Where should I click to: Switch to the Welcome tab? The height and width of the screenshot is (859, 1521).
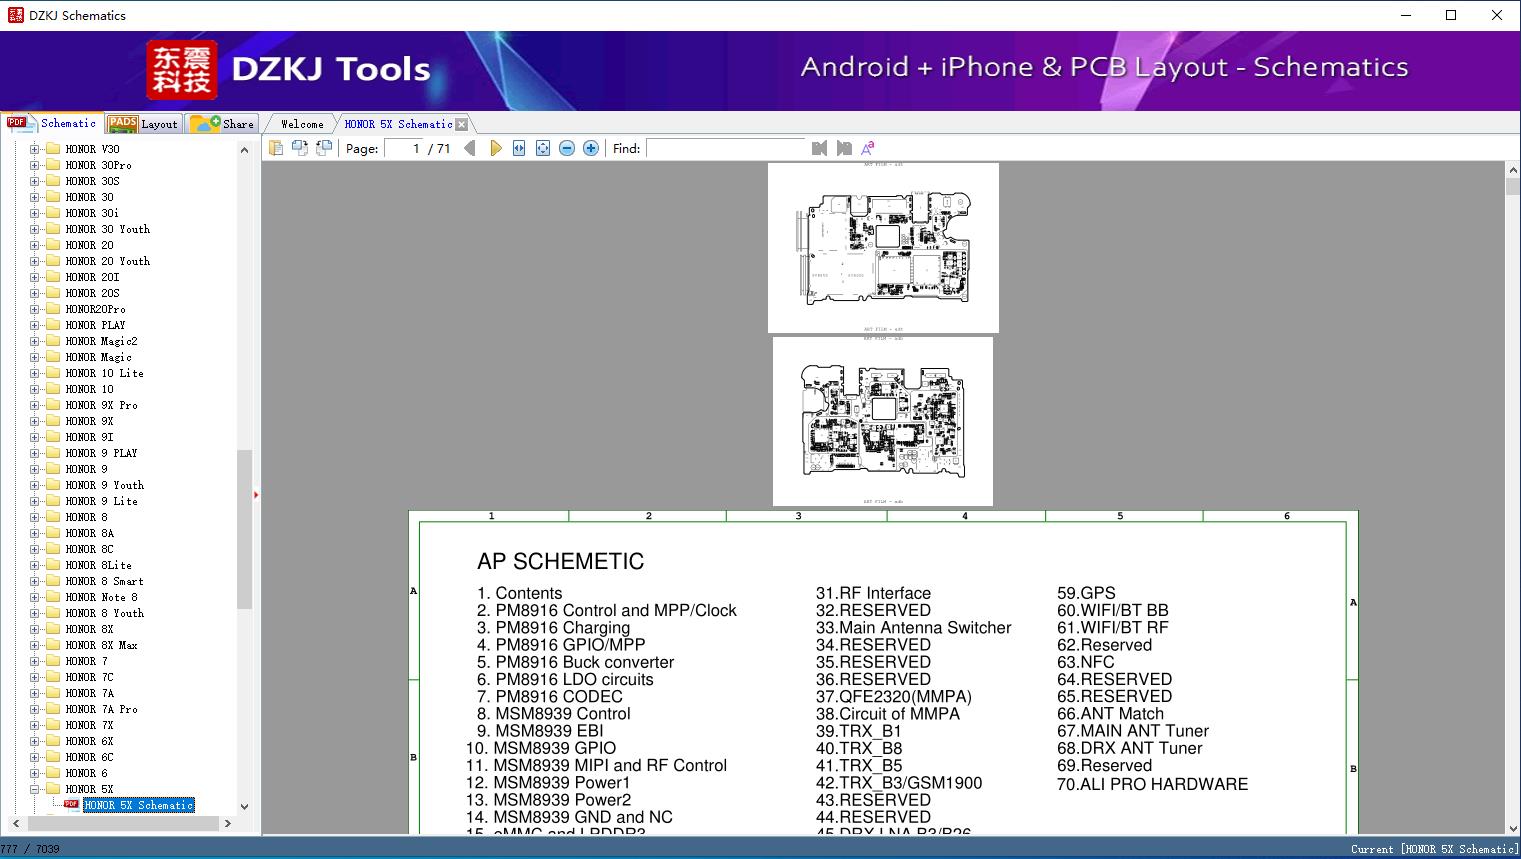(x=302, y=124)
